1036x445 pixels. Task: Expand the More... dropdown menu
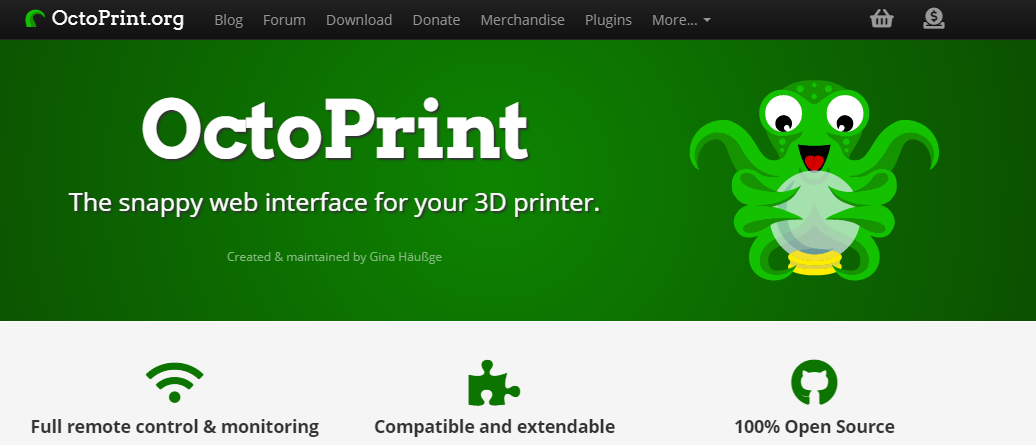tap(681, 20)
